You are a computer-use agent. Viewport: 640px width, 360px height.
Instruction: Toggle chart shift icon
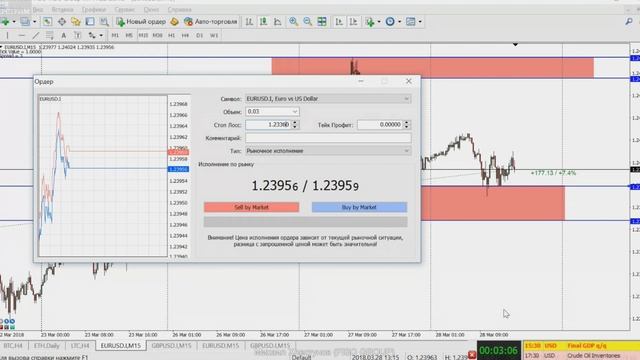353,22
